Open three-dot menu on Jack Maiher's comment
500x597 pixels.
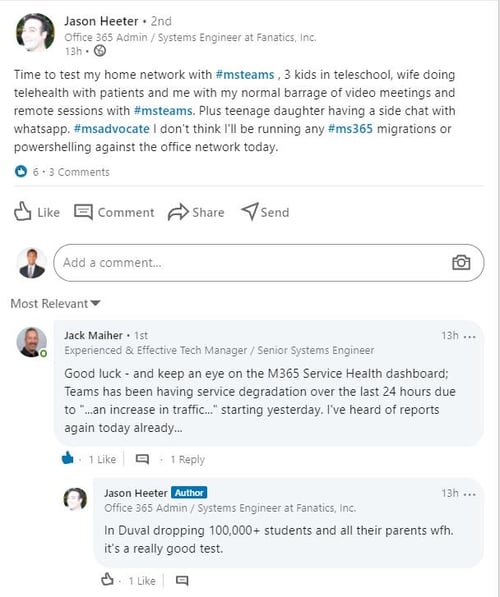470,337
